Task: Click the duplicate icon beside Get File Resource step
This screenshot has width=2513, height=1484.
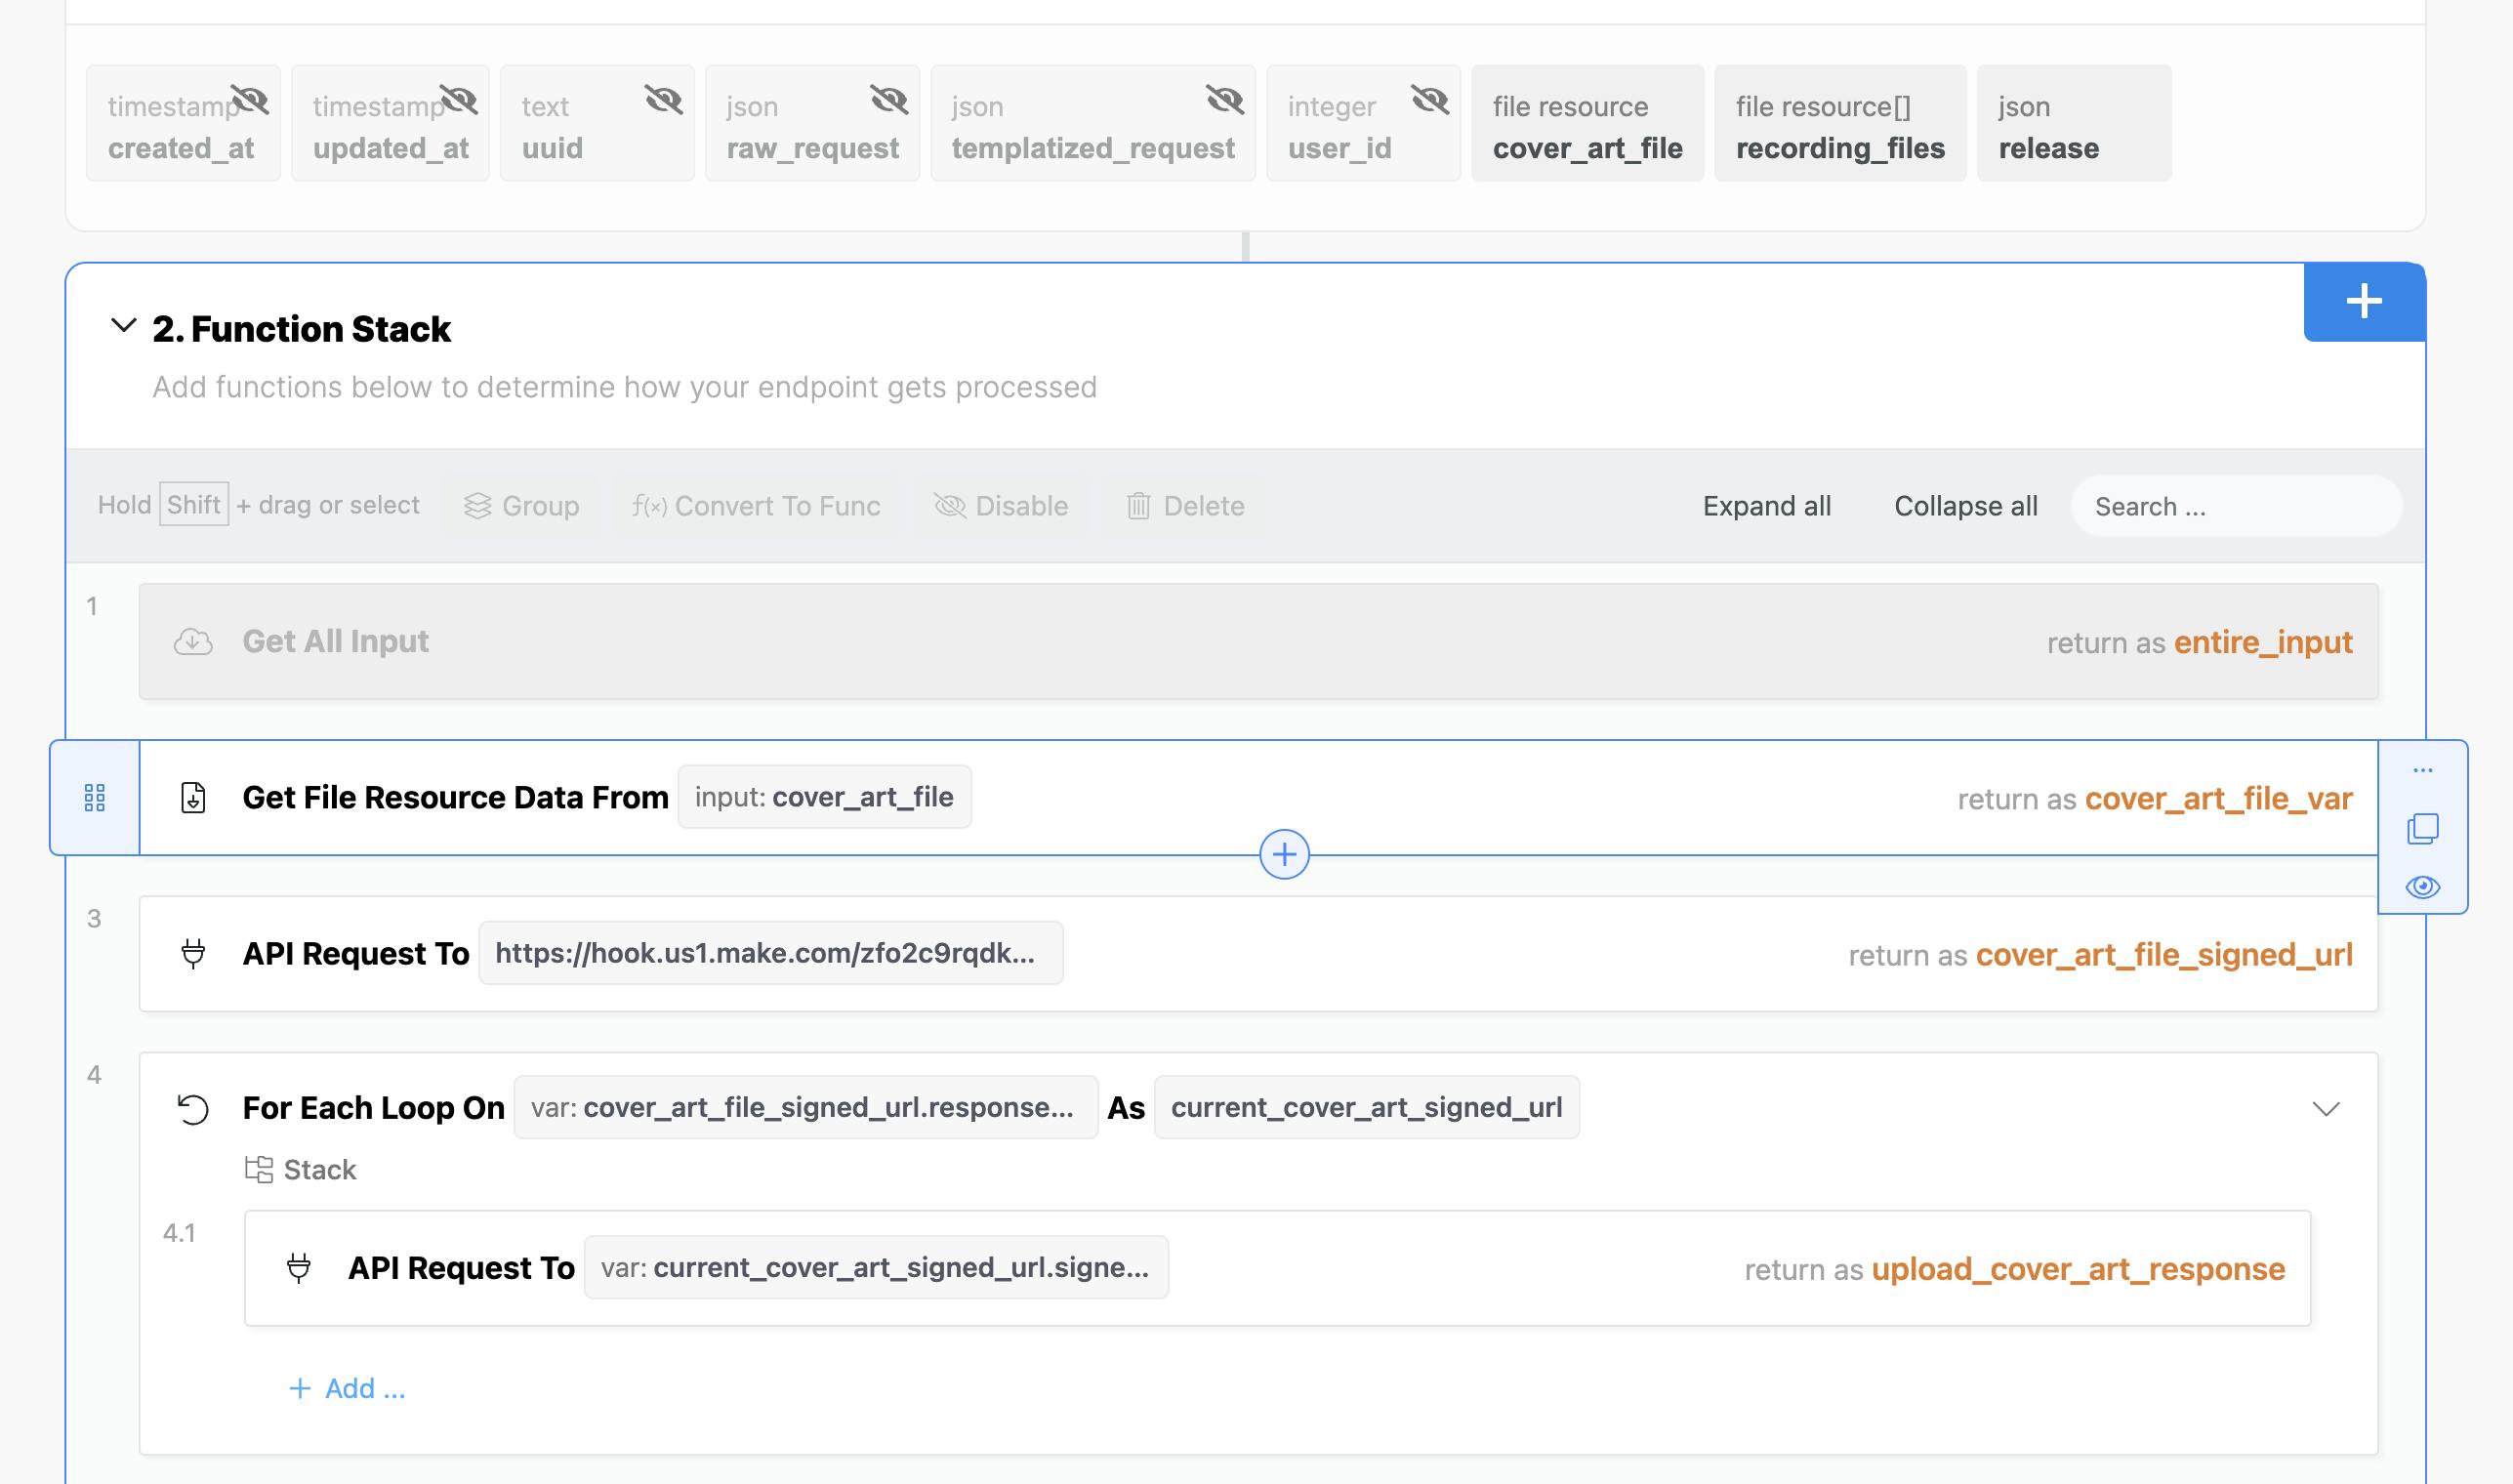Action: click(x=2422, y=828)
